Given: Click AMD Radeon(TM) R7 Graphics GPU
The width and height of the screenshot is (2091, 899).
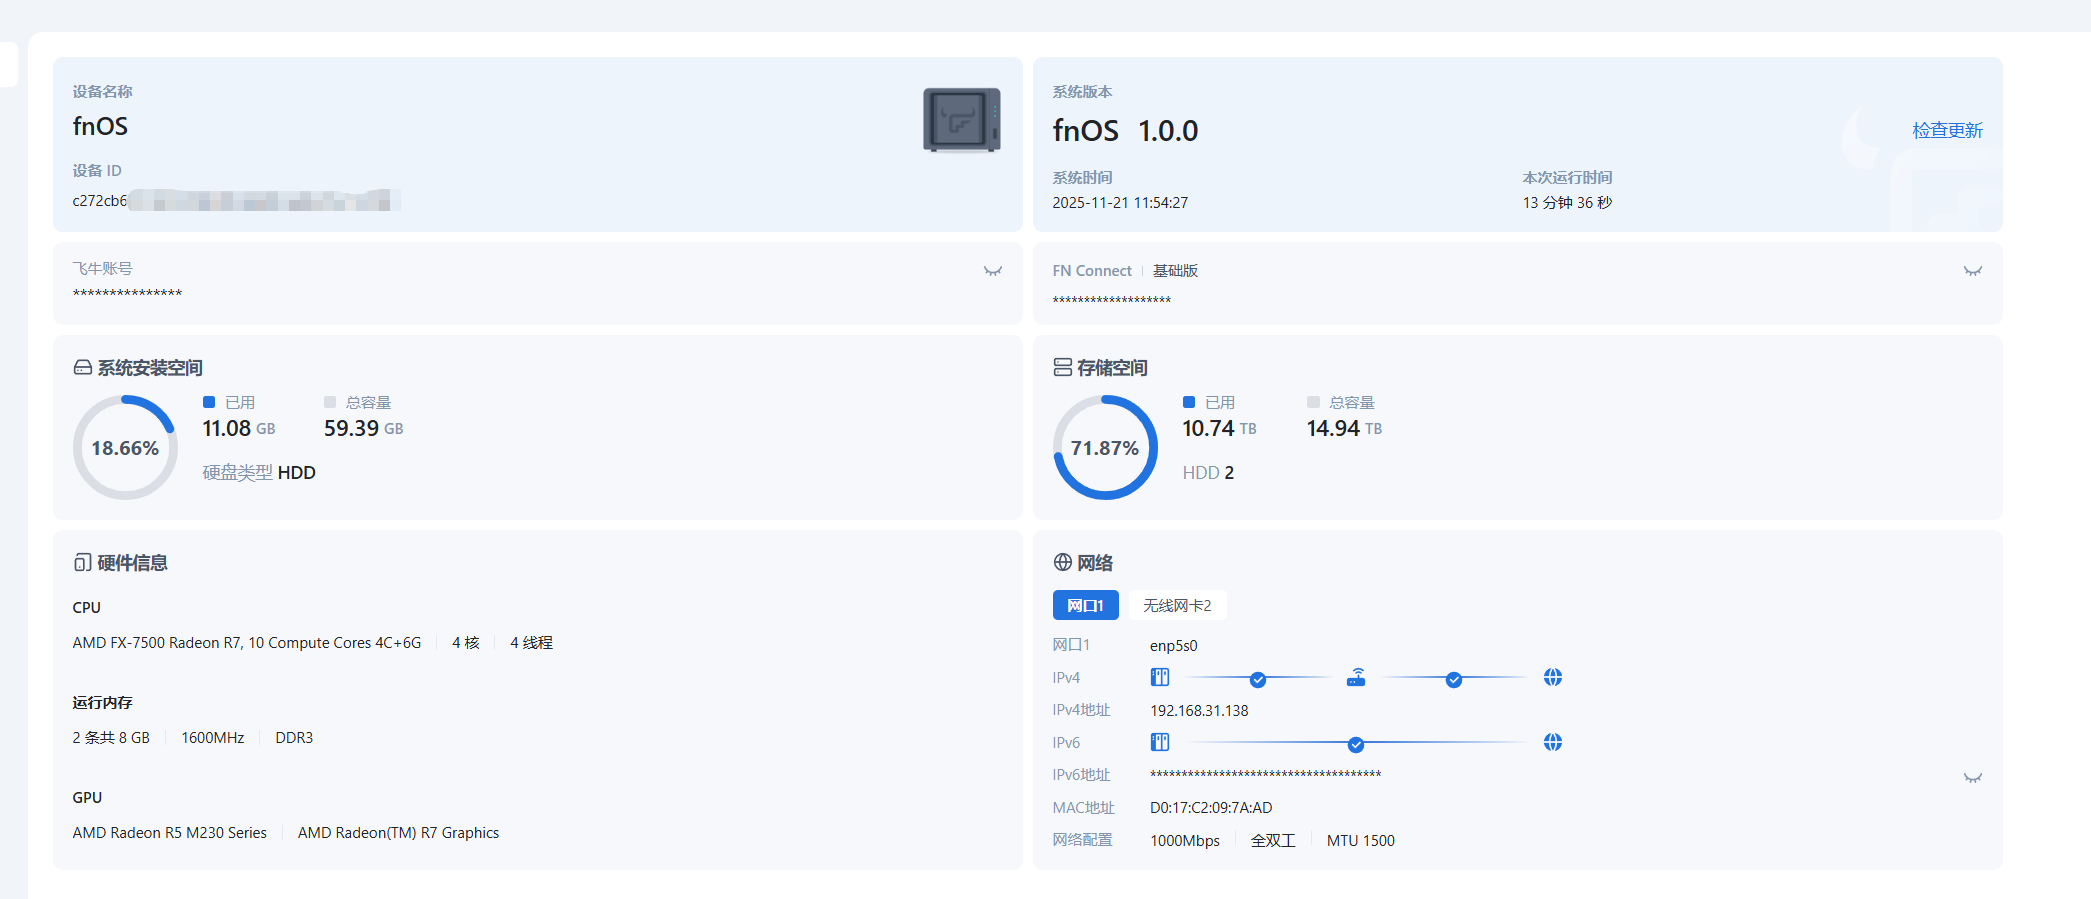Looking at the screenshot, I should [398, 833].
